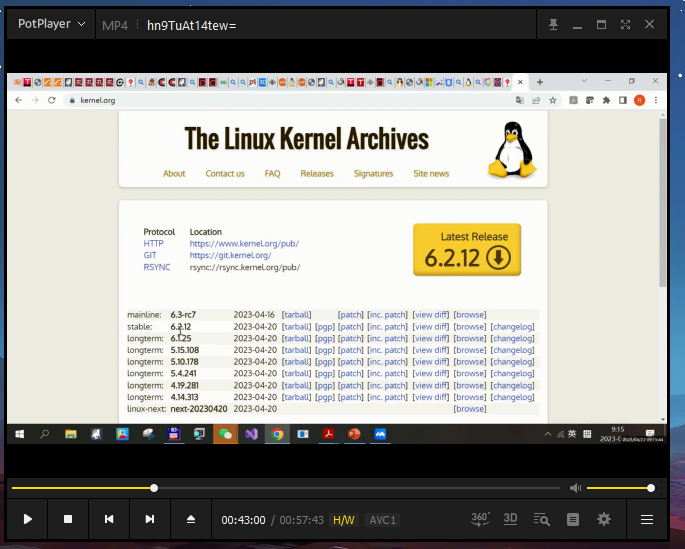This screenshot has width=685, height=549.
Task: Open the Site news menu link
Action: tap(431, 173)
